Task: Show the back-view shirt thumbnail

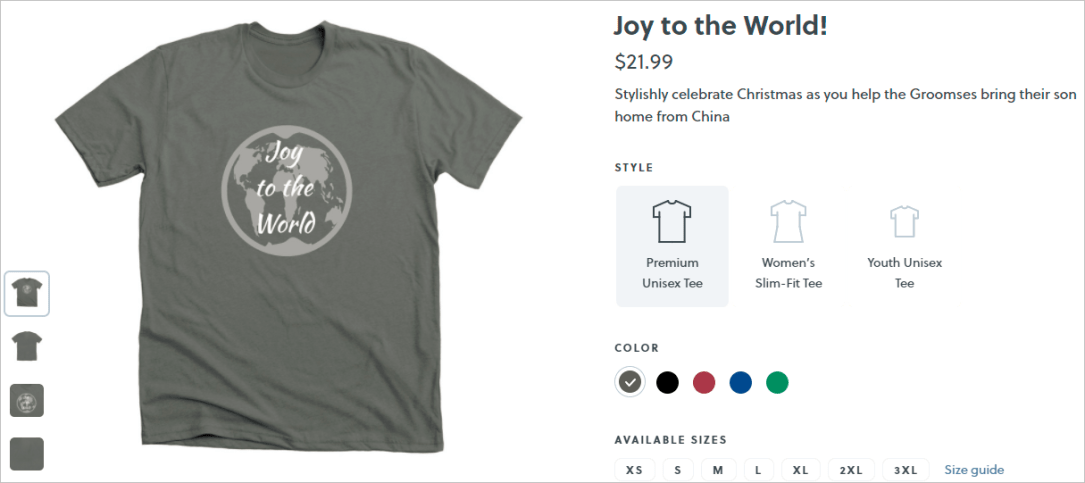Action: tap(27, 347)
